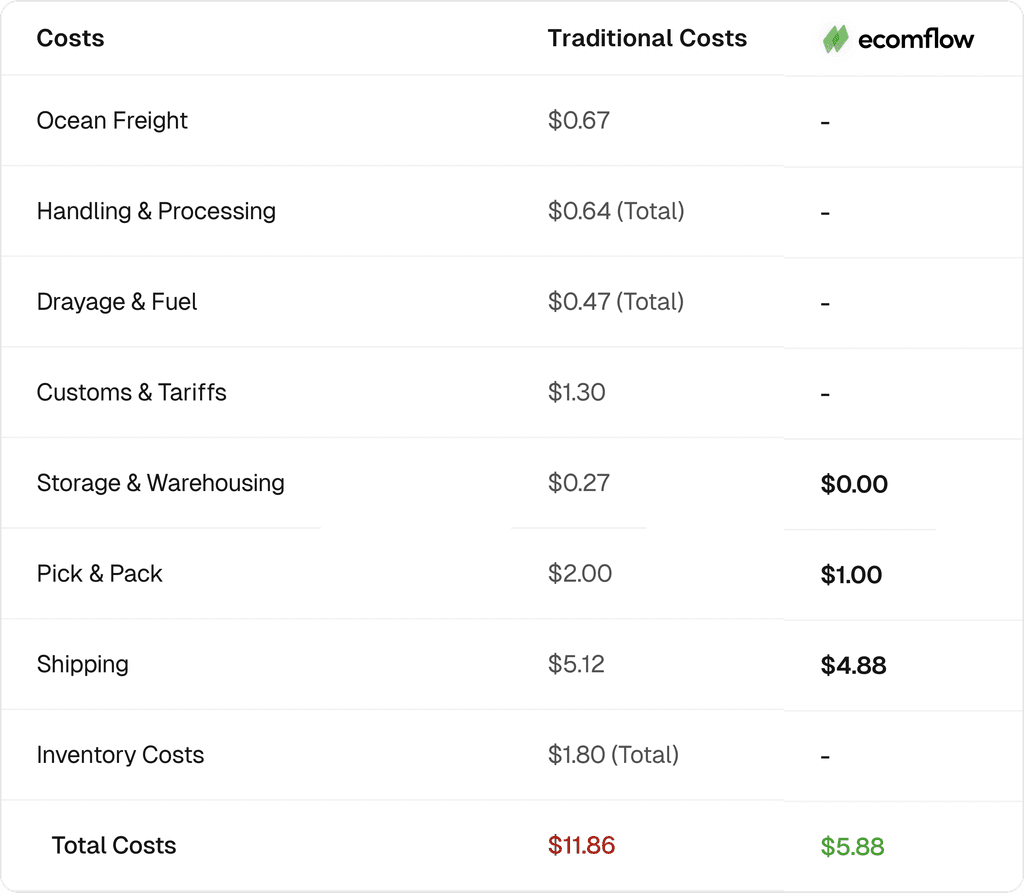Select the Storage & Warehousing label
The height and width of the screenshot is (893, 1024).
[160, 483]
